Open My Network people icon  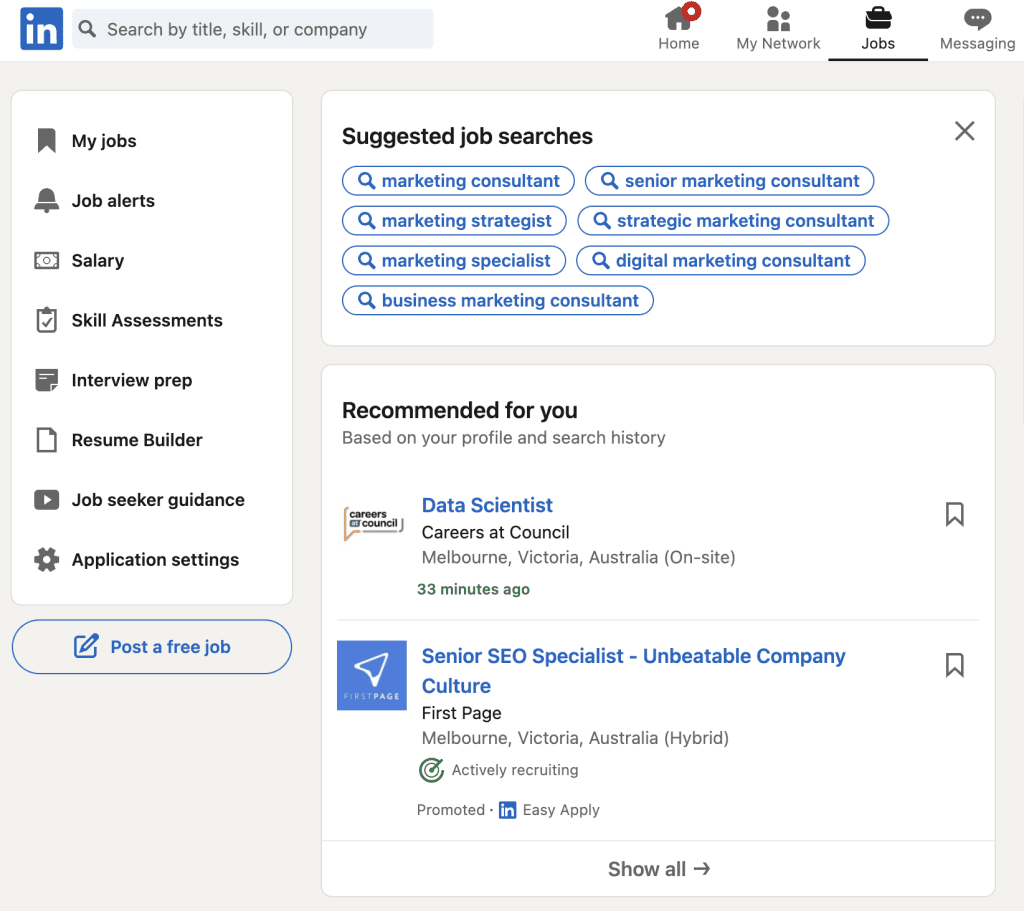(x=778, y=19)
